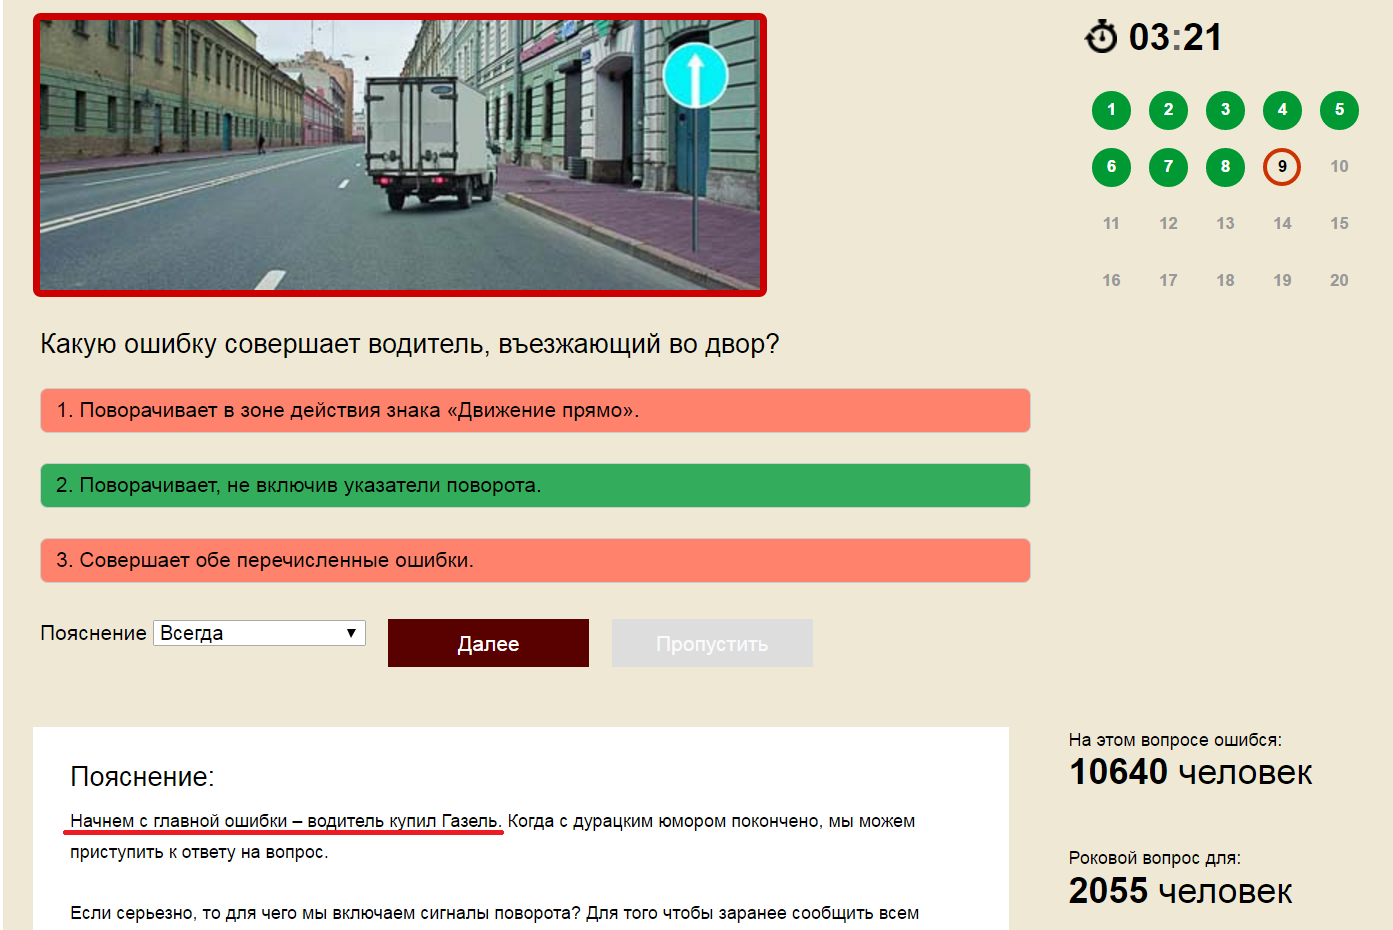Viewport: 1393px width, 930px height.
Task: Go to question number 20
Action: [1339, 281]
